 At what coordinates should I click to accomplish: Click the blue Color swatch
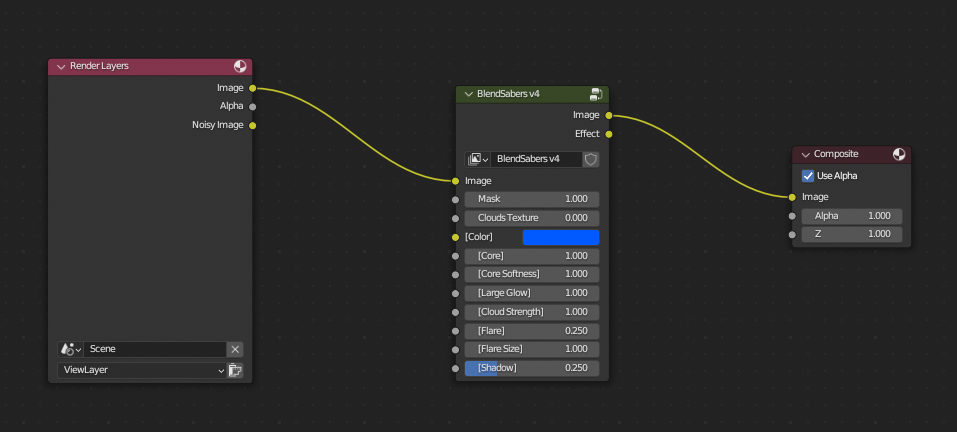click(x=561, y=237)
